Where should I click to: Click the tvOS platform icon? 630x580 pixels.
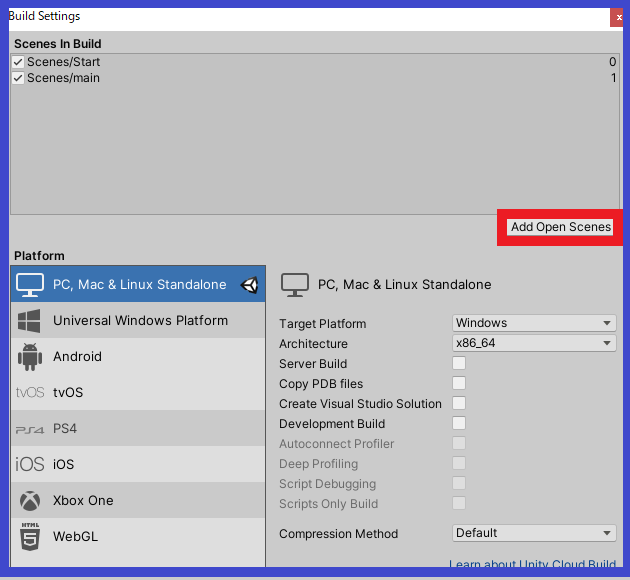click(30, 392)
